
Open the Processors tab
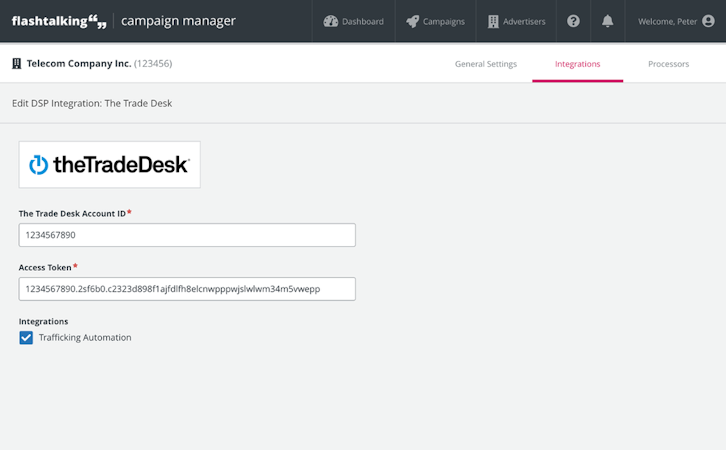(x=668, y=64)
